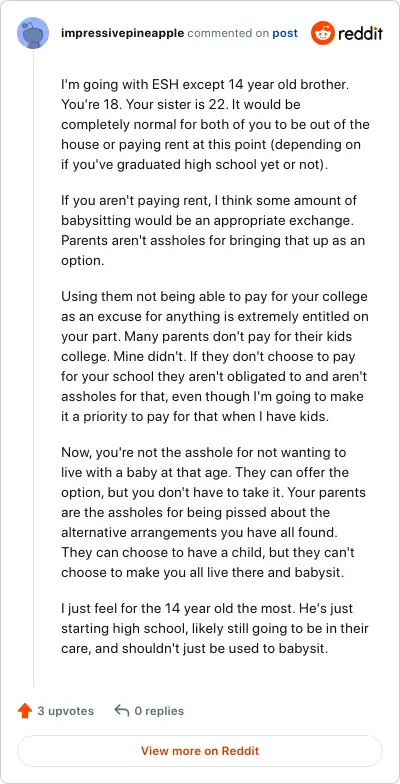Click the orange upvote arrow icon
Screen dimensions: 400x784
pyautogui.click(x=25, y=710)
